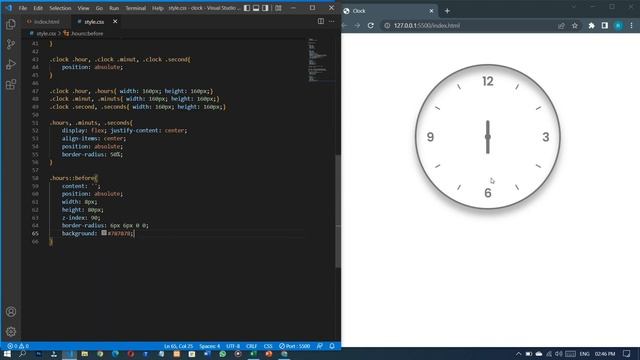Change language mode CSS in status bar
This screenshot has height=360, width=640.
coord(268,346)
